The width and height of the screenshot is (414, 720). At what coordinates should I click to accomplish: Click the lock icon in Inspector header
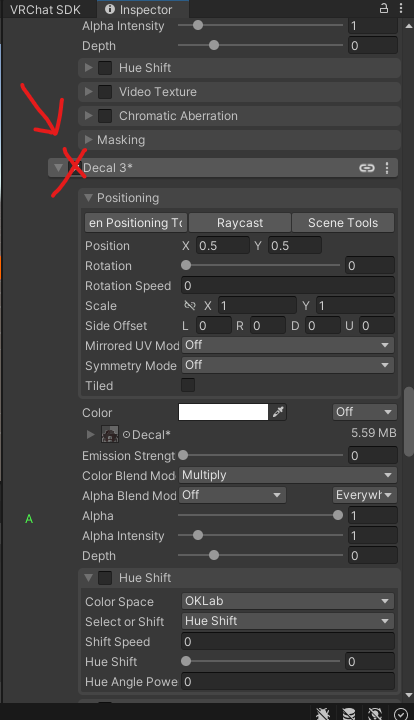click(x=383, y=8)
